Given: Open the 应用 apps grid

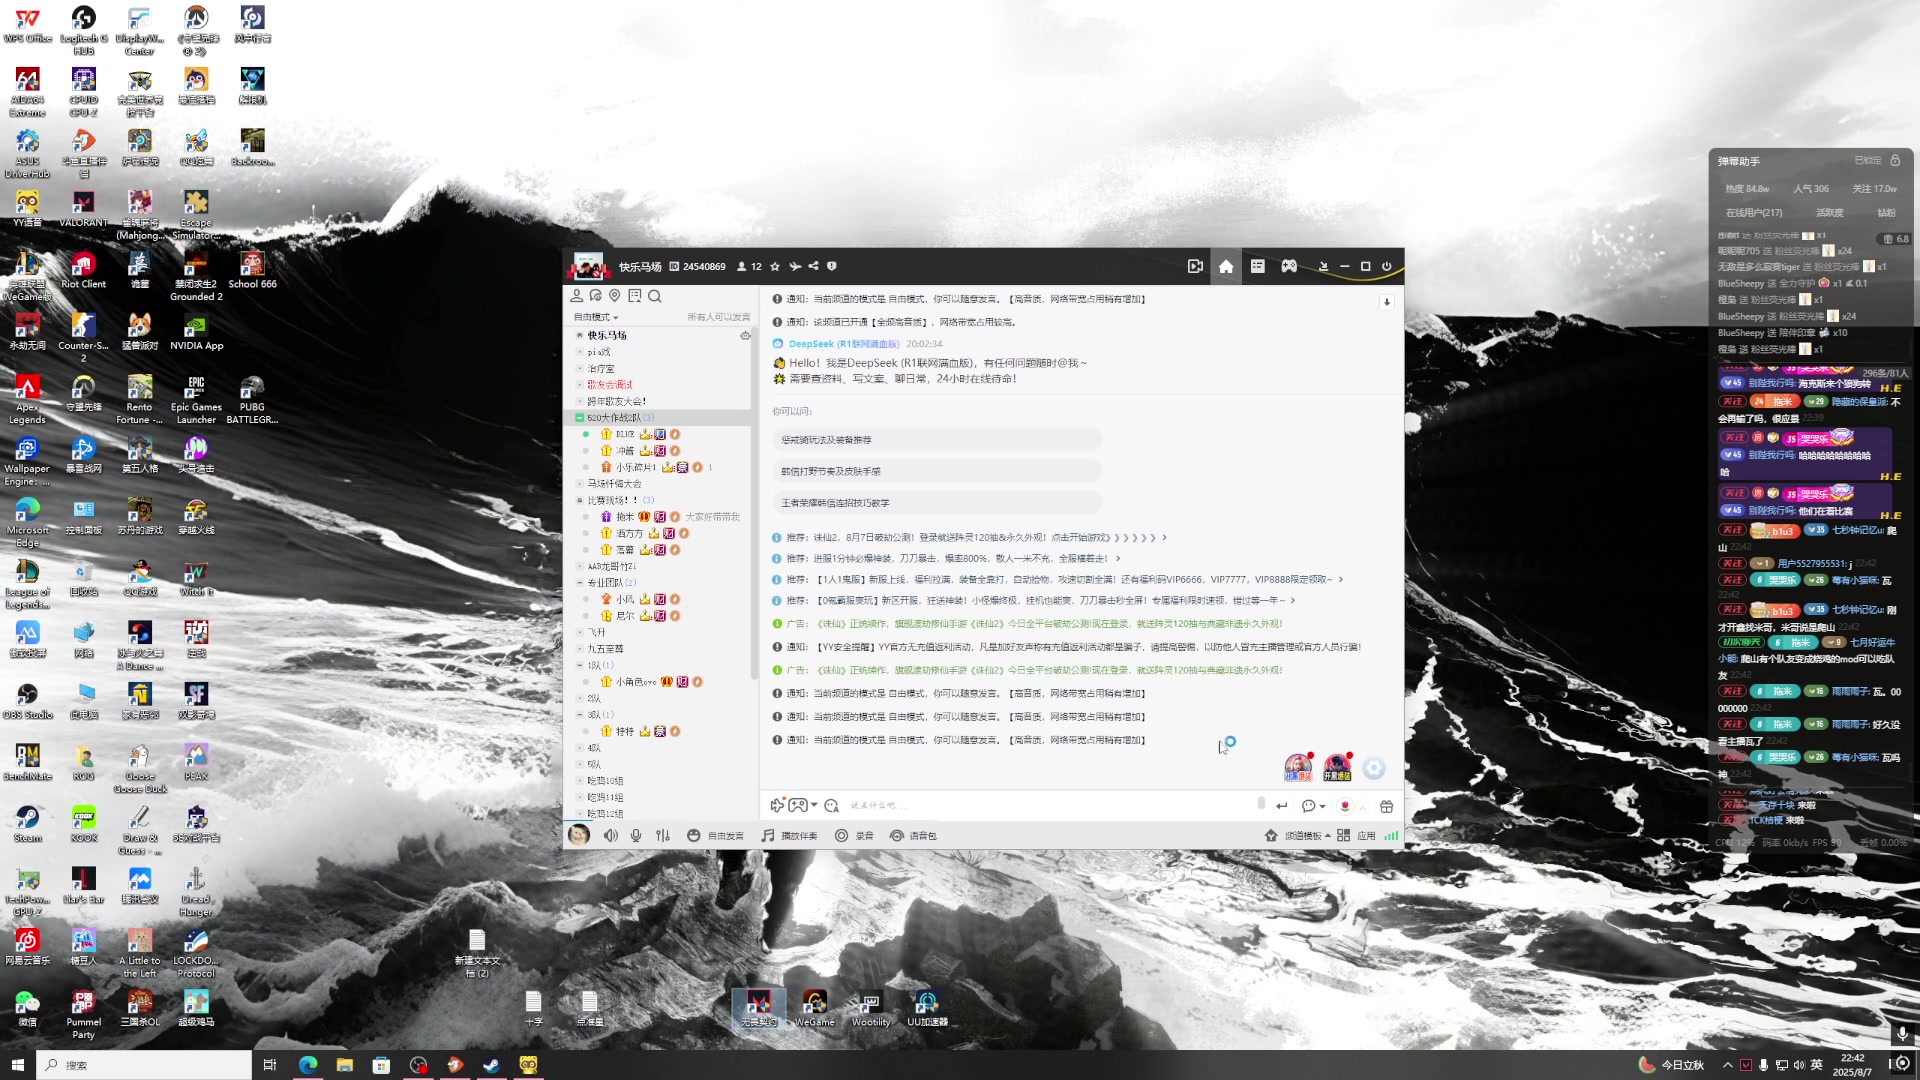Looking at the screenshot, I should pyautogui.click(x=1356, y=835).
